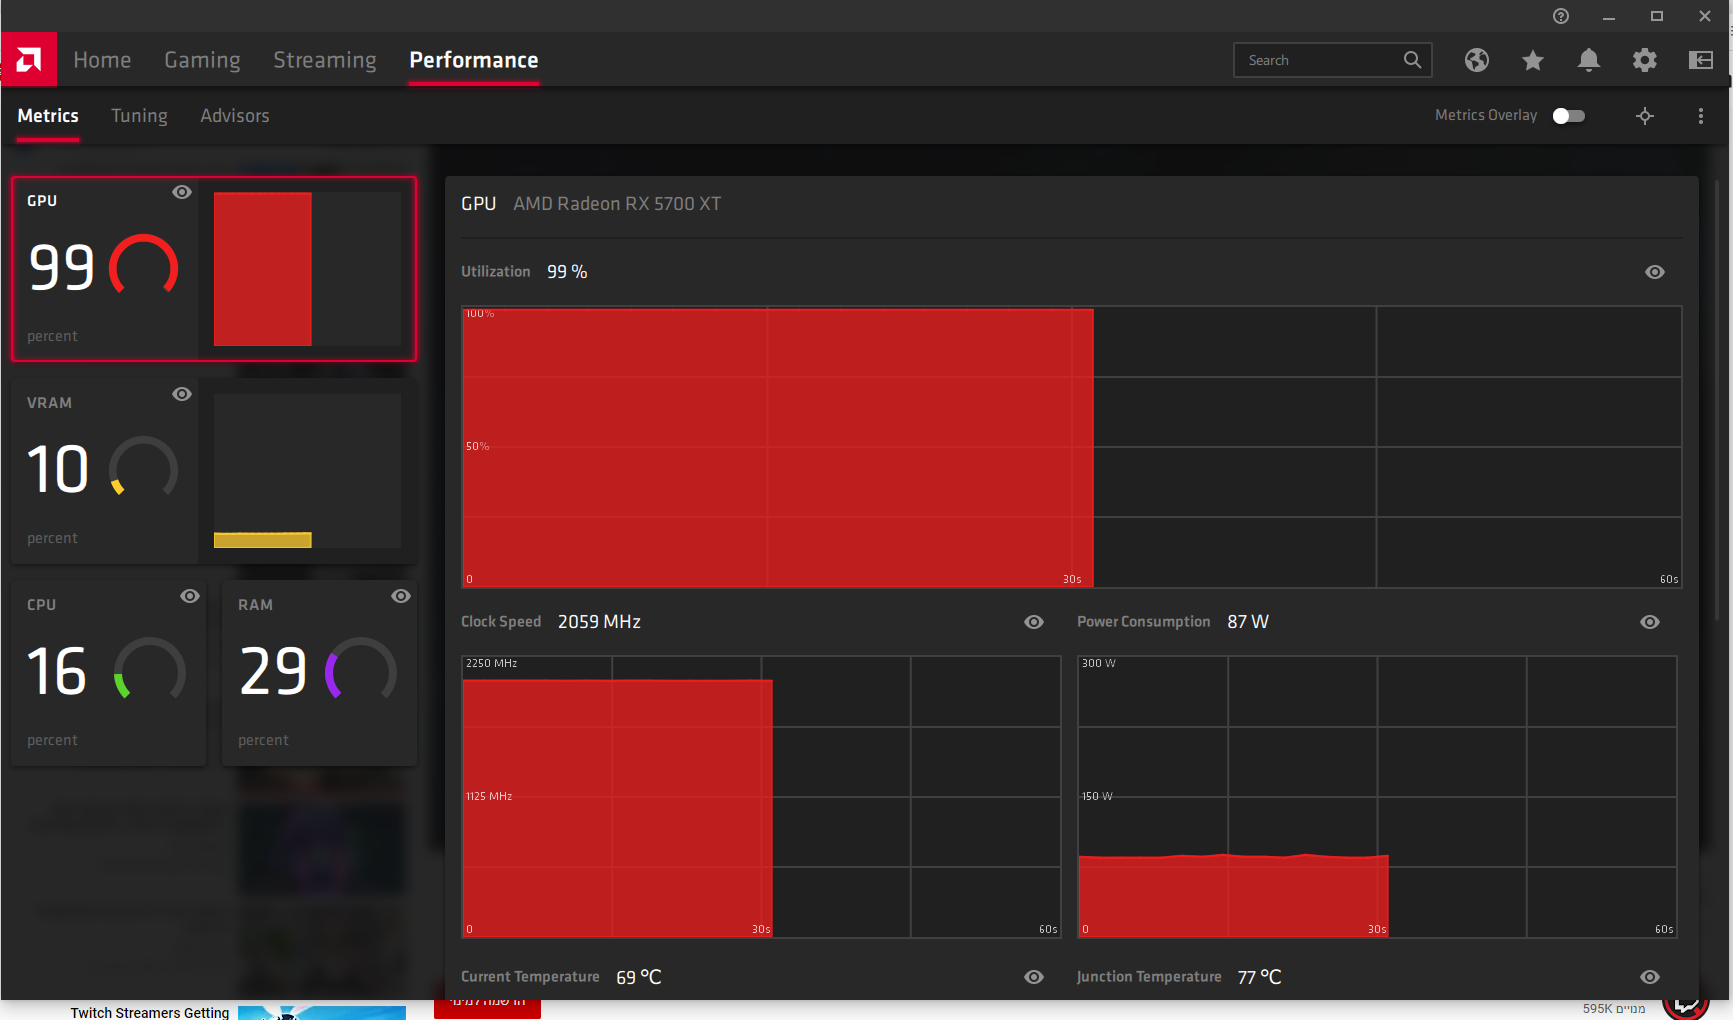Open the three-dot more options menu
The image size is (1733, 1020).
pyautogui.click(x=1700, y=116)
